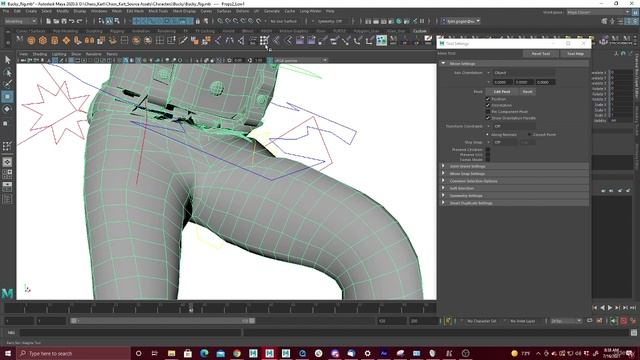Viewport: 640px width, 360px height.
Task: Click the Reset pivot button
Action: pyautogui.click(x=527, y=92)
